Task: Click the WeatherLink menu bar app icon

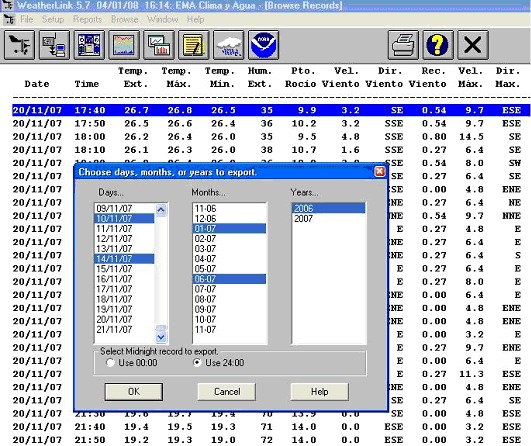Action: click(9, 19)
